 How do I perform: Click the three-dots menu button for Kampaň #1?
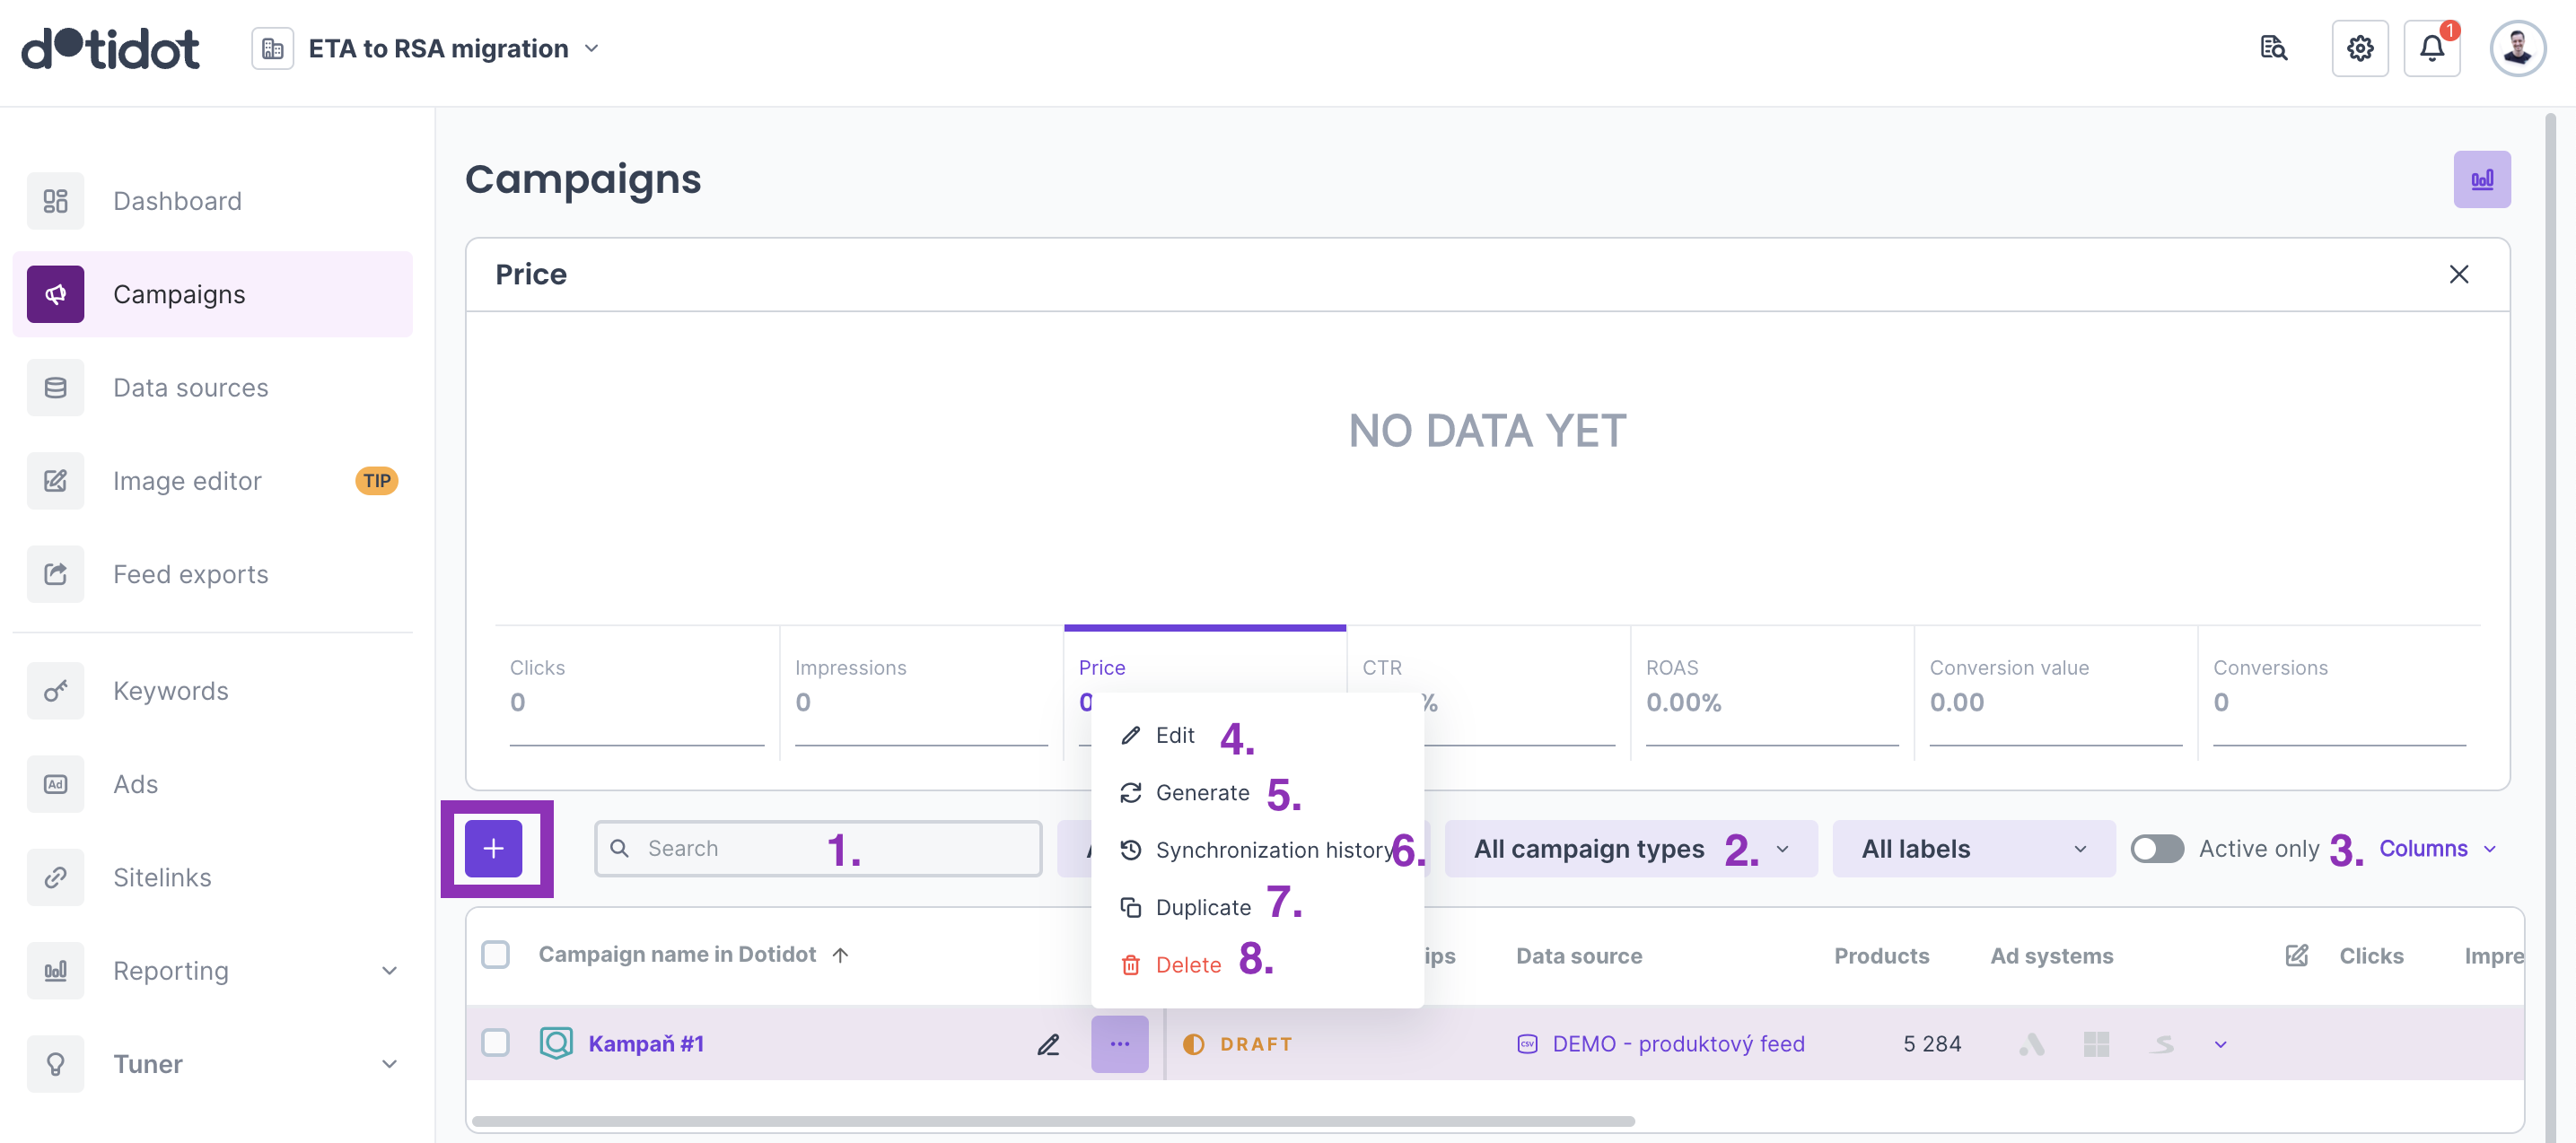pos(1119,1044)
